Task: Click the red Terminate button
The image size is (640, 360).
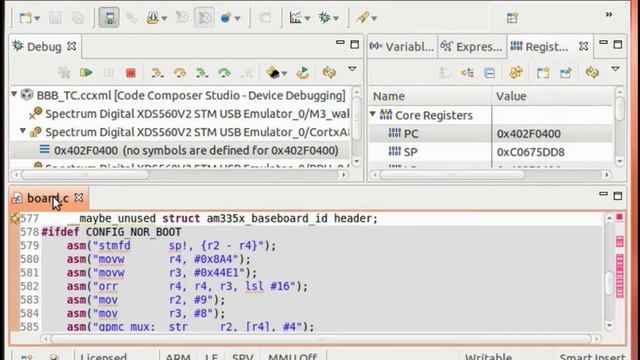Action: (131, 73)
